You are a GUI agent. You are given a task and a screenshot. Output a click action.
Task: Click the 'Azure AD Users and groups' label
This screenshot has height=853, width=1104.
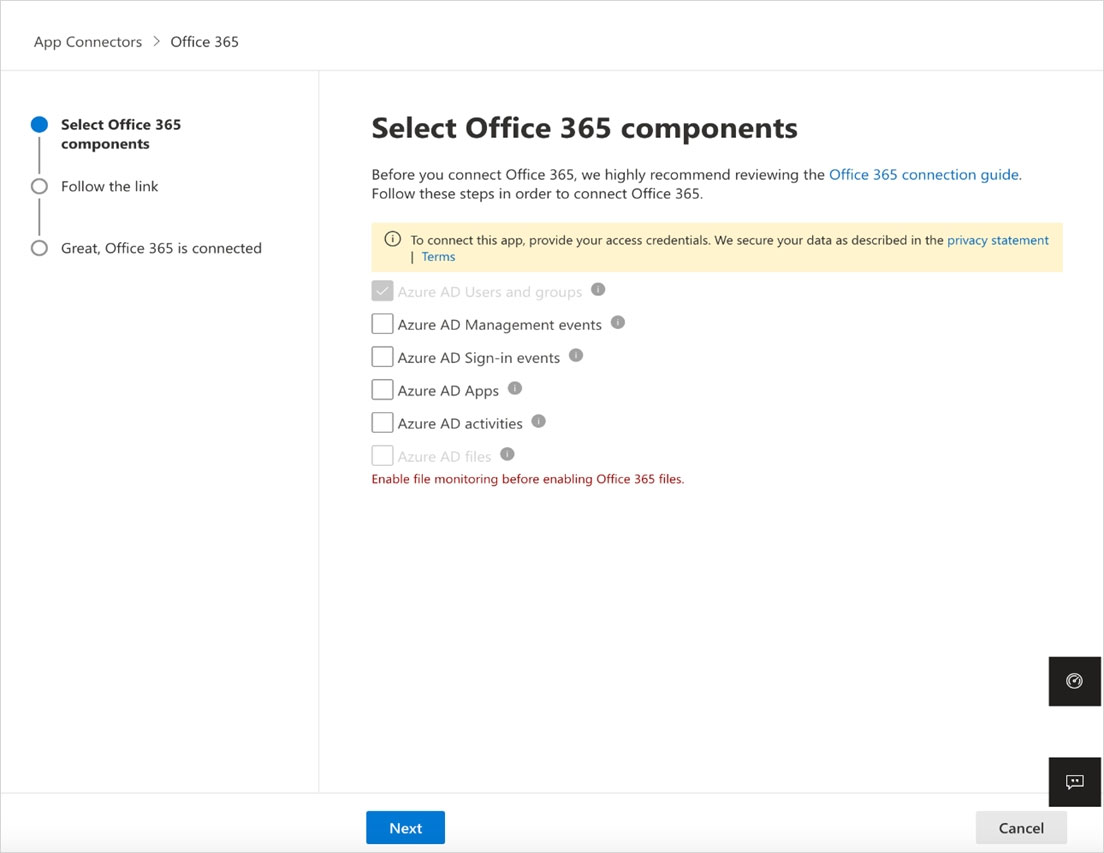[490, 292]
